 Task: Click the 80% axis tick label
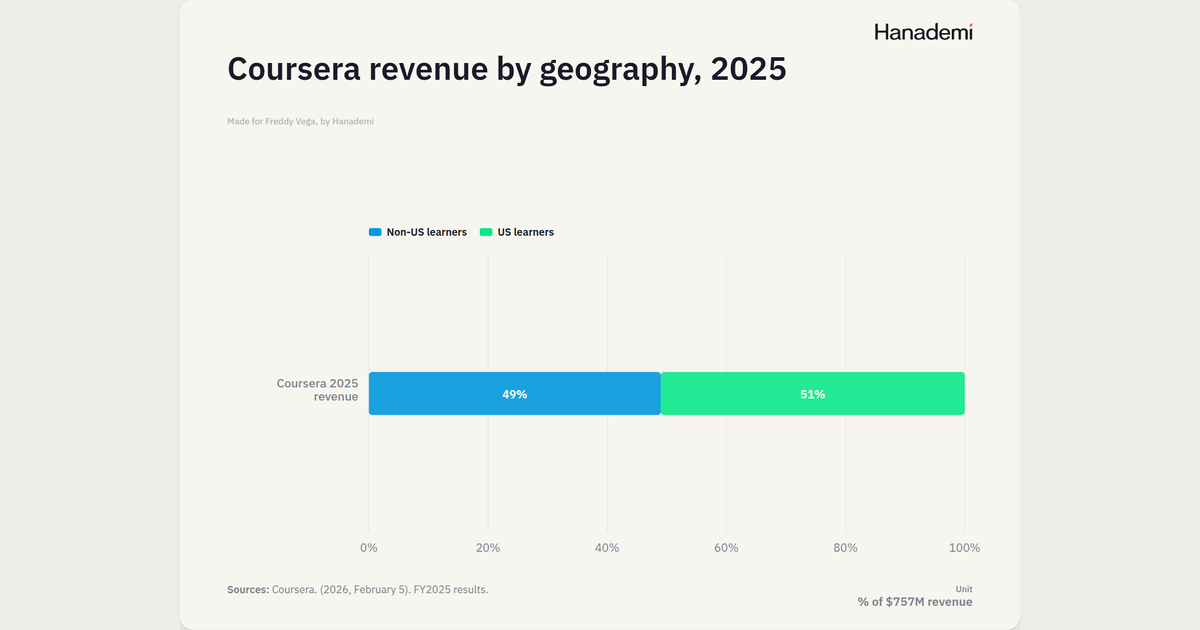click(x=845, y=548)
